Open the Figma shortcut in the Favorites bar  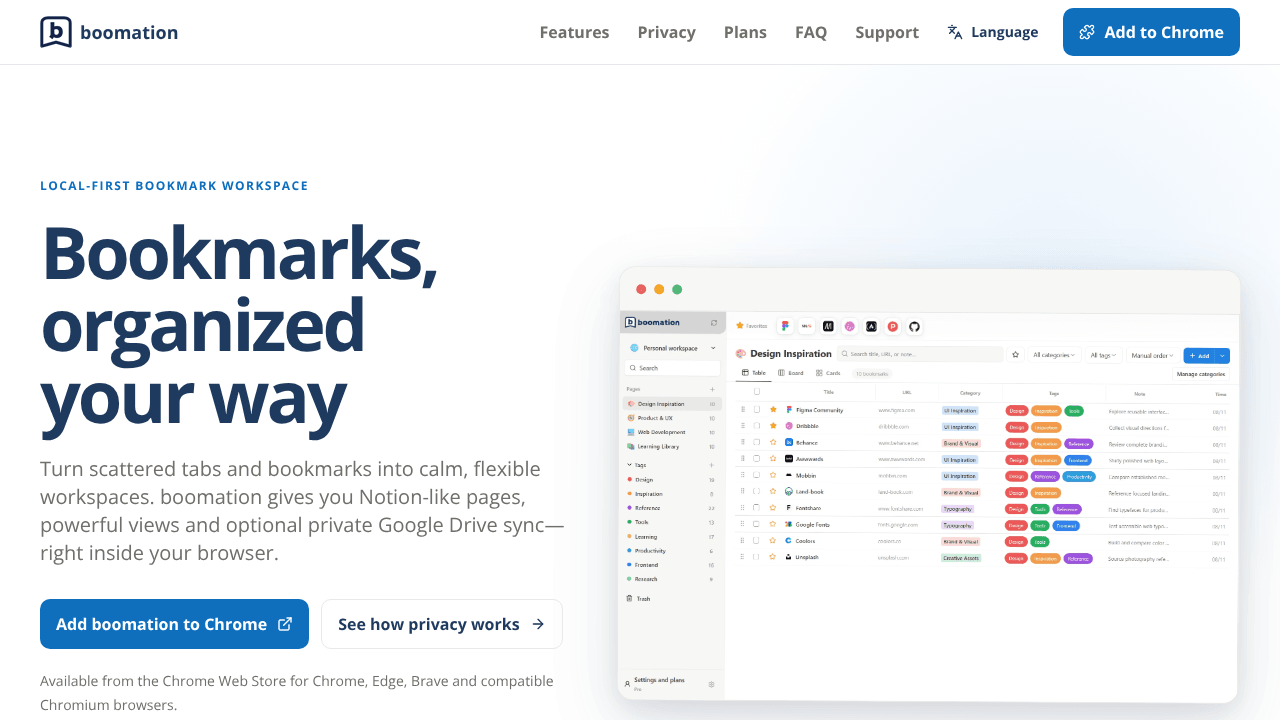coord(786,326)
